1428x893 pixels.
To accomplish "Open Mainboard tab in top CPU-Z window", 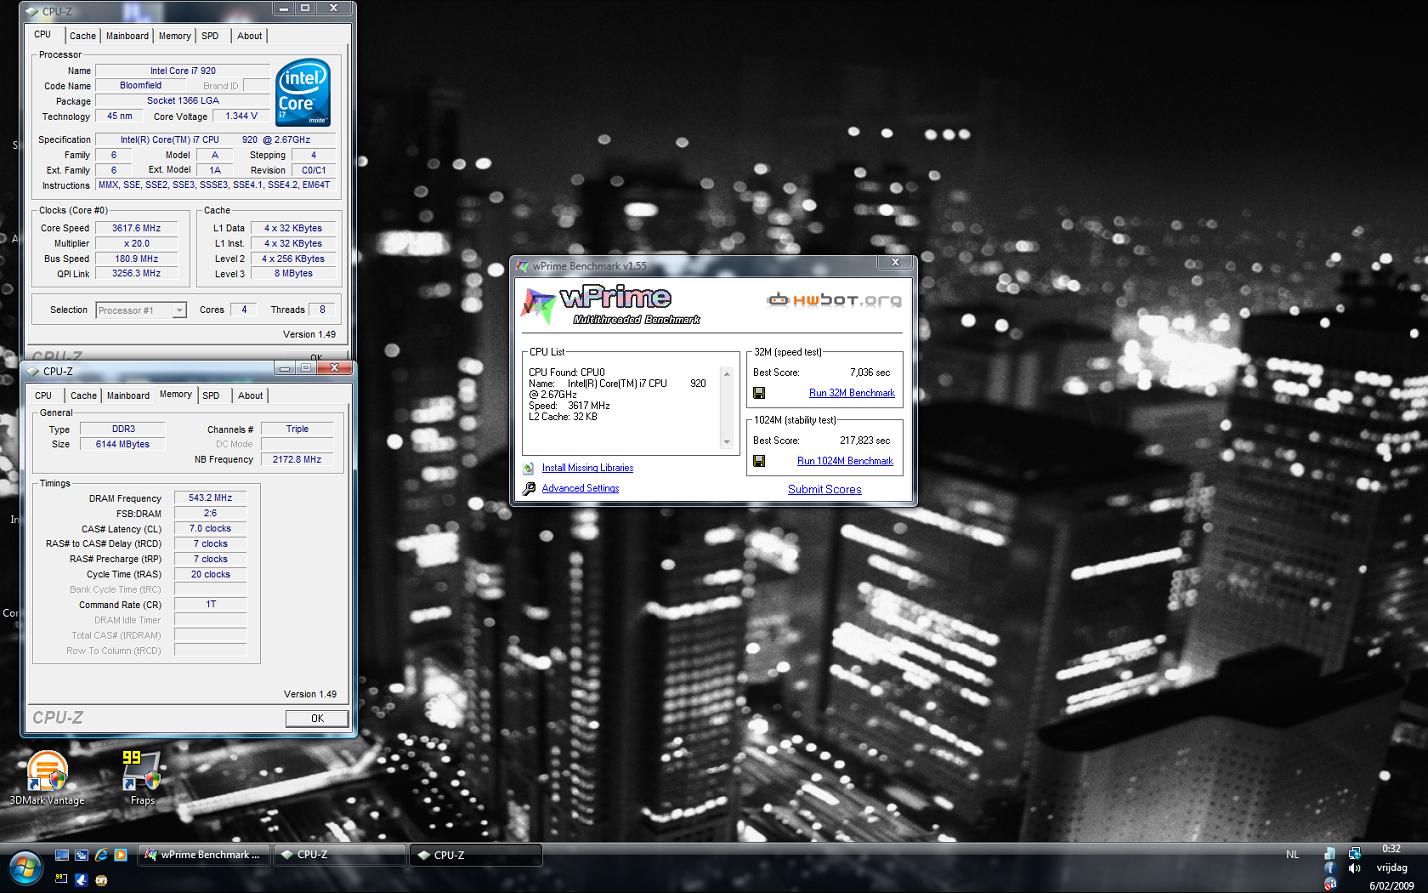I will coord(127,36).
